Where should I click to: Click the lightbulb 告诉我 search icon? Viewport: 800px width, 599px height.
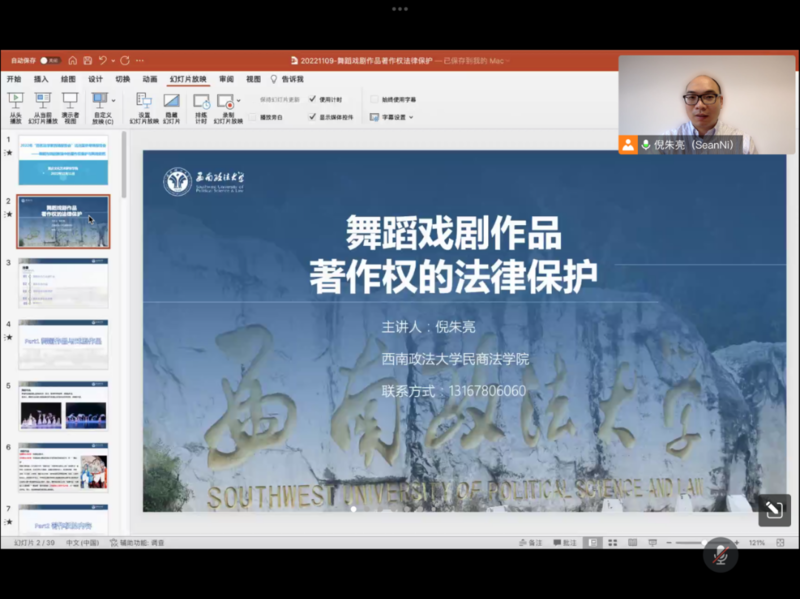[273, 79]
